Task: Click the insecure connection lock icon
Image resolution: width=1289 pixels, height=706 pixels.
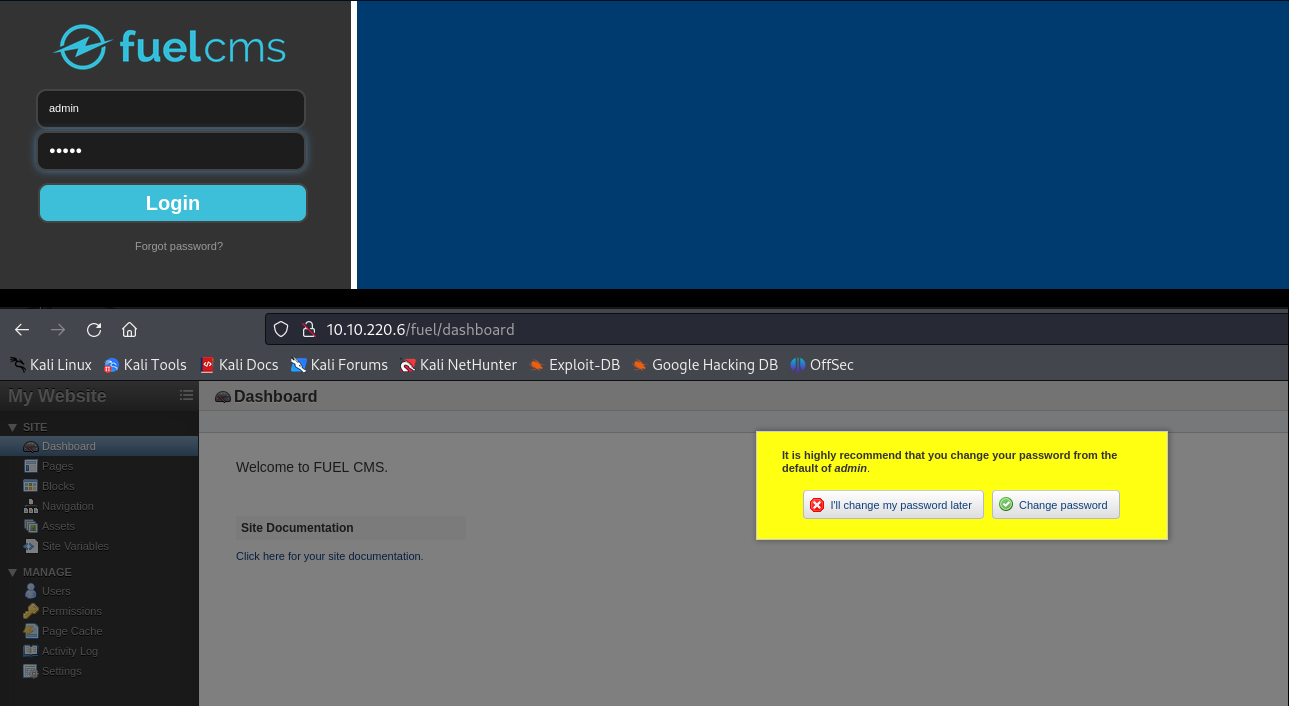Action: coord(309,330)
